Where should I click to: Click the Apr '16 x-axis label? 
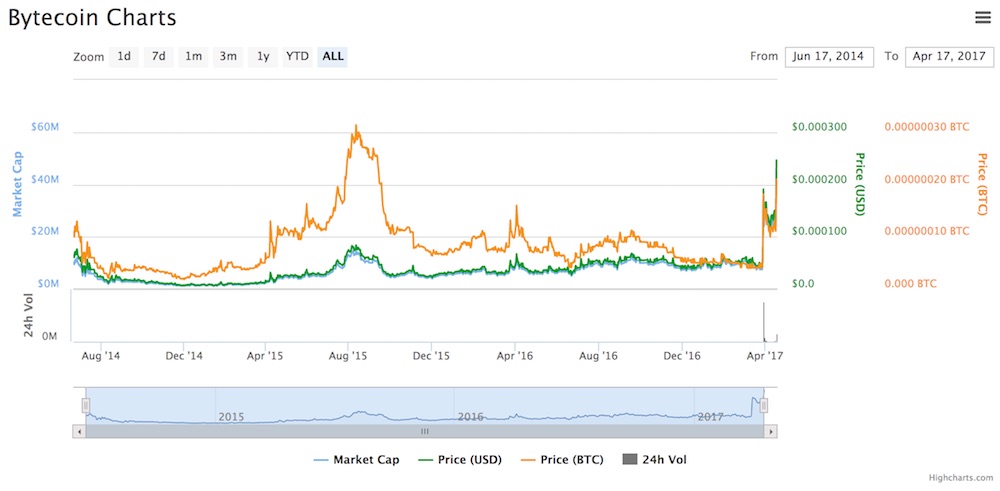coord(516,356)
